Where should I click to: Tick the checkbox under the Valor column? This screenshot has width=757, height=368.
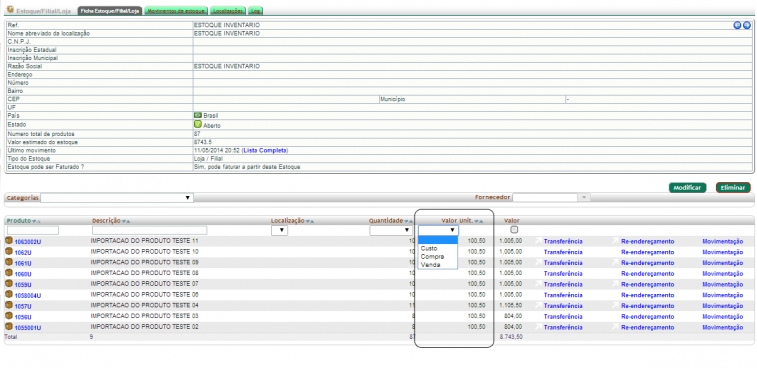(514, 230)
